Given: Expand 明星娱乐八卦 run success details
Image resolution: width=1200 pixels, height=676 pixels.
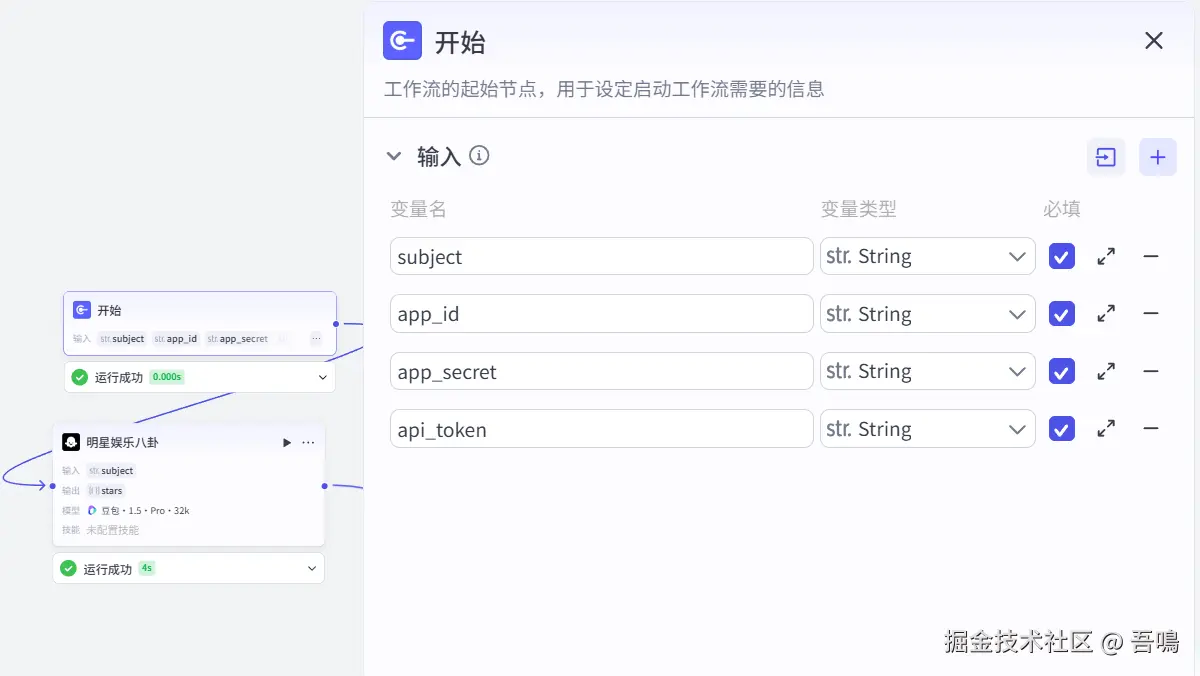Looking at the screenshot, I should click(313, 569).
